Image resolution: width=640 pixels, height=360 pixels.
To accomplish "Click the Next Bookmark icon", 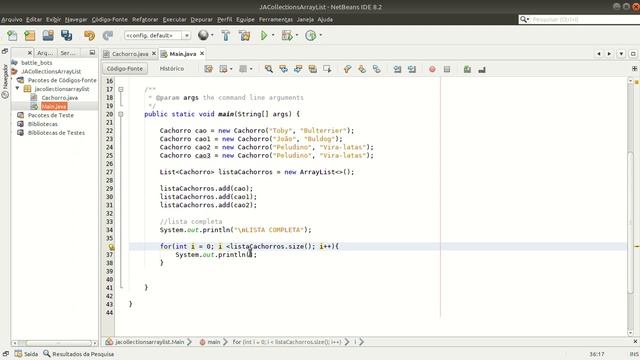I will coord(362,69).
